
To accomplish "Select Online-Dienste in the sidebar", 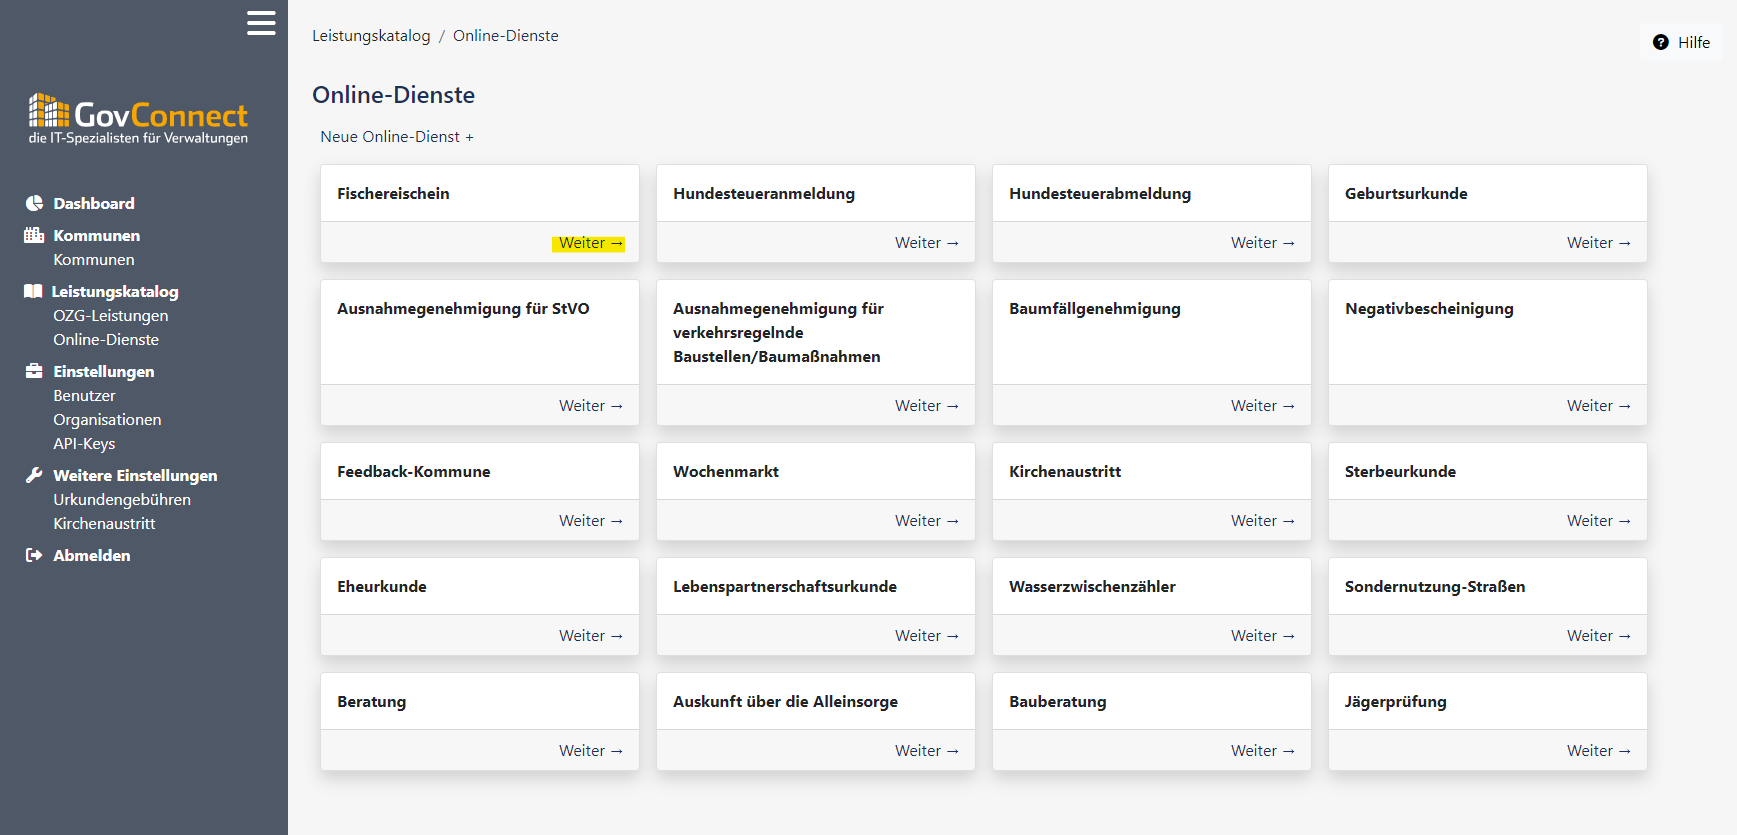I will pyautogui.click(x=106, y=339).
